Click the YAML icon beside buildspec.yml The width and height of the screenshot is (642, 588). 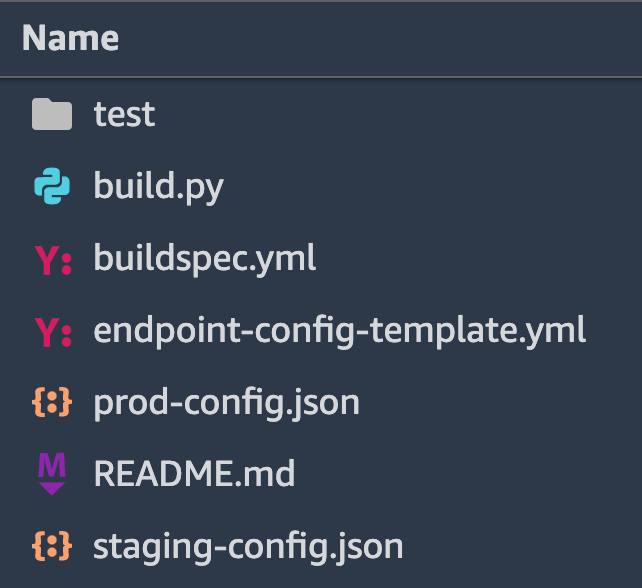click(52, 260)
